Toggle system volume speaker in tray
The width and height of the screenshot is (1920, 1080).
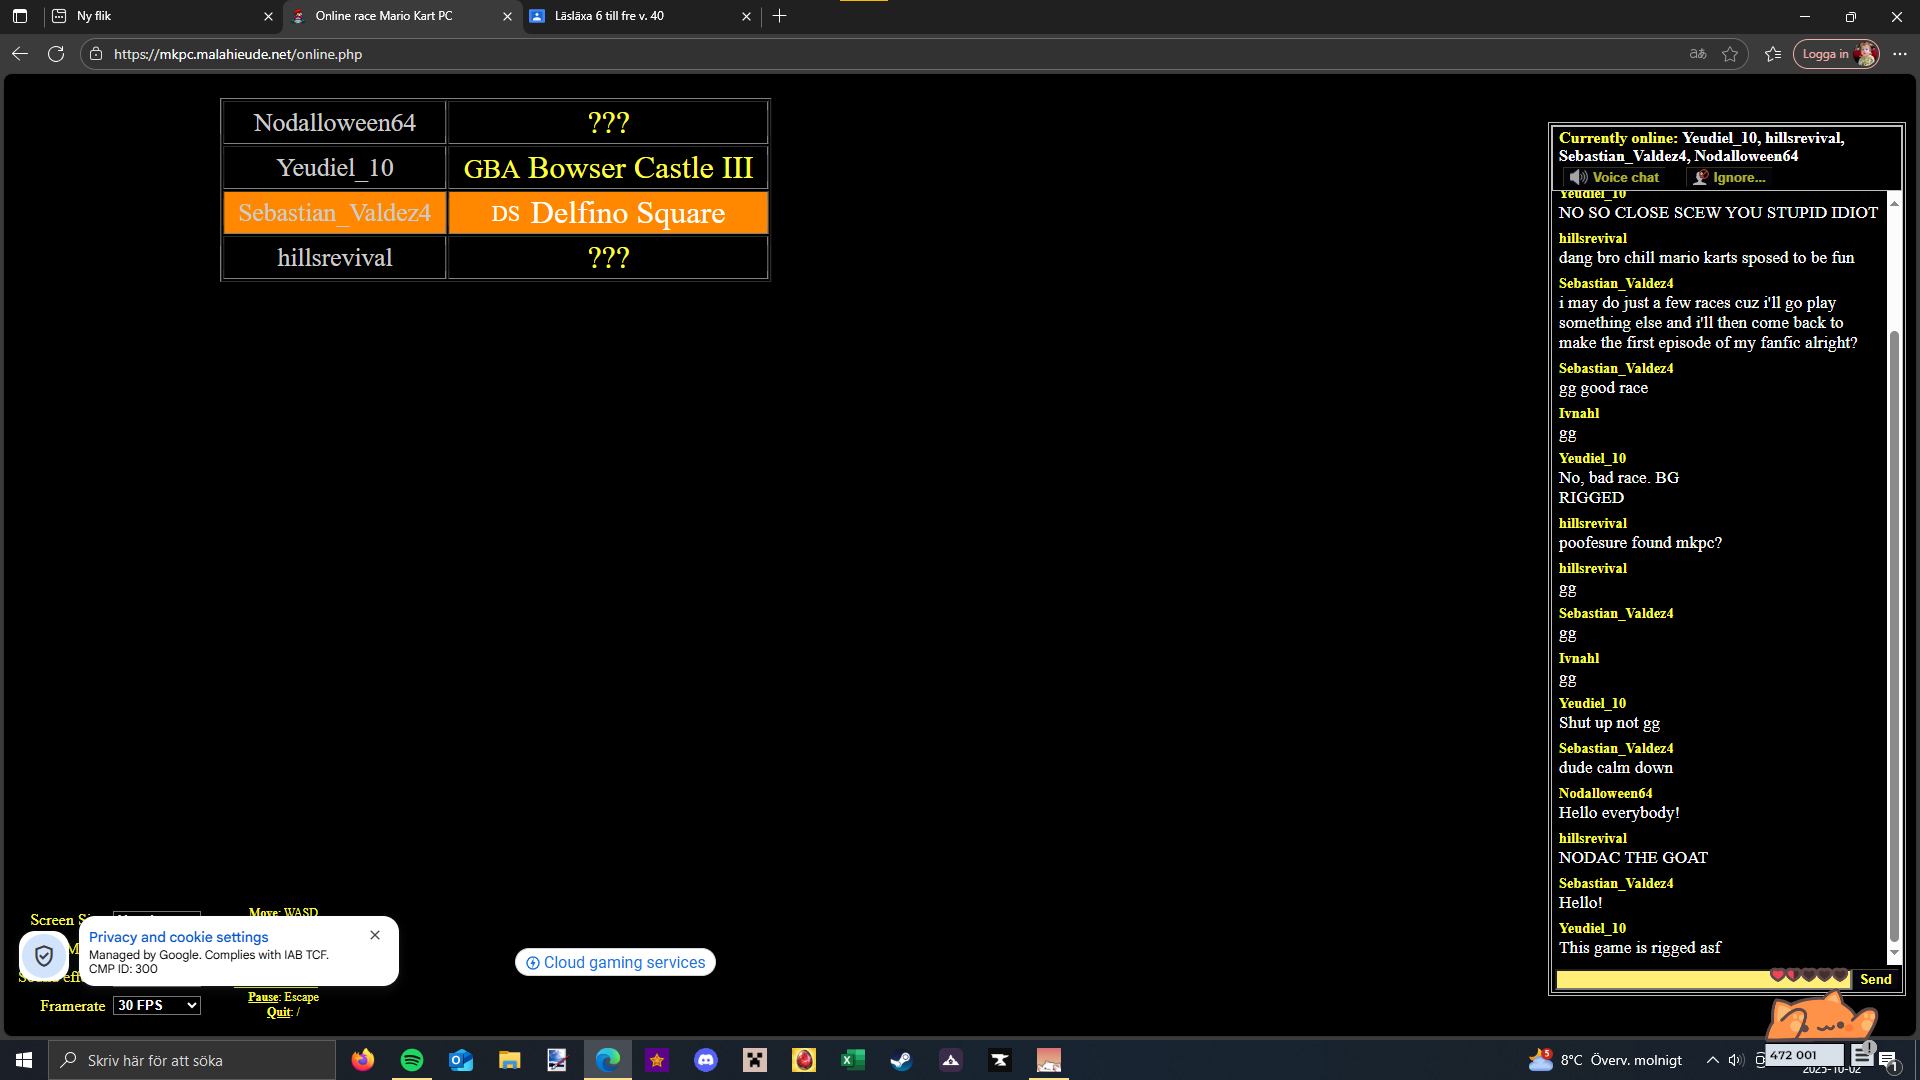pyautogui.click(x=1736, y=1060)
